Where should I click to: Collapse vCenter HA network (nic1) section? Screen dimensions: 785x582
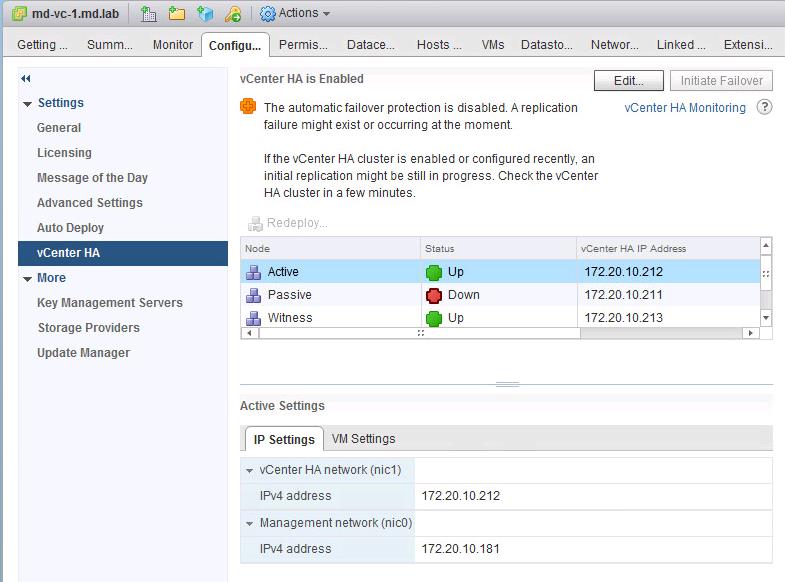coord(249,470)
